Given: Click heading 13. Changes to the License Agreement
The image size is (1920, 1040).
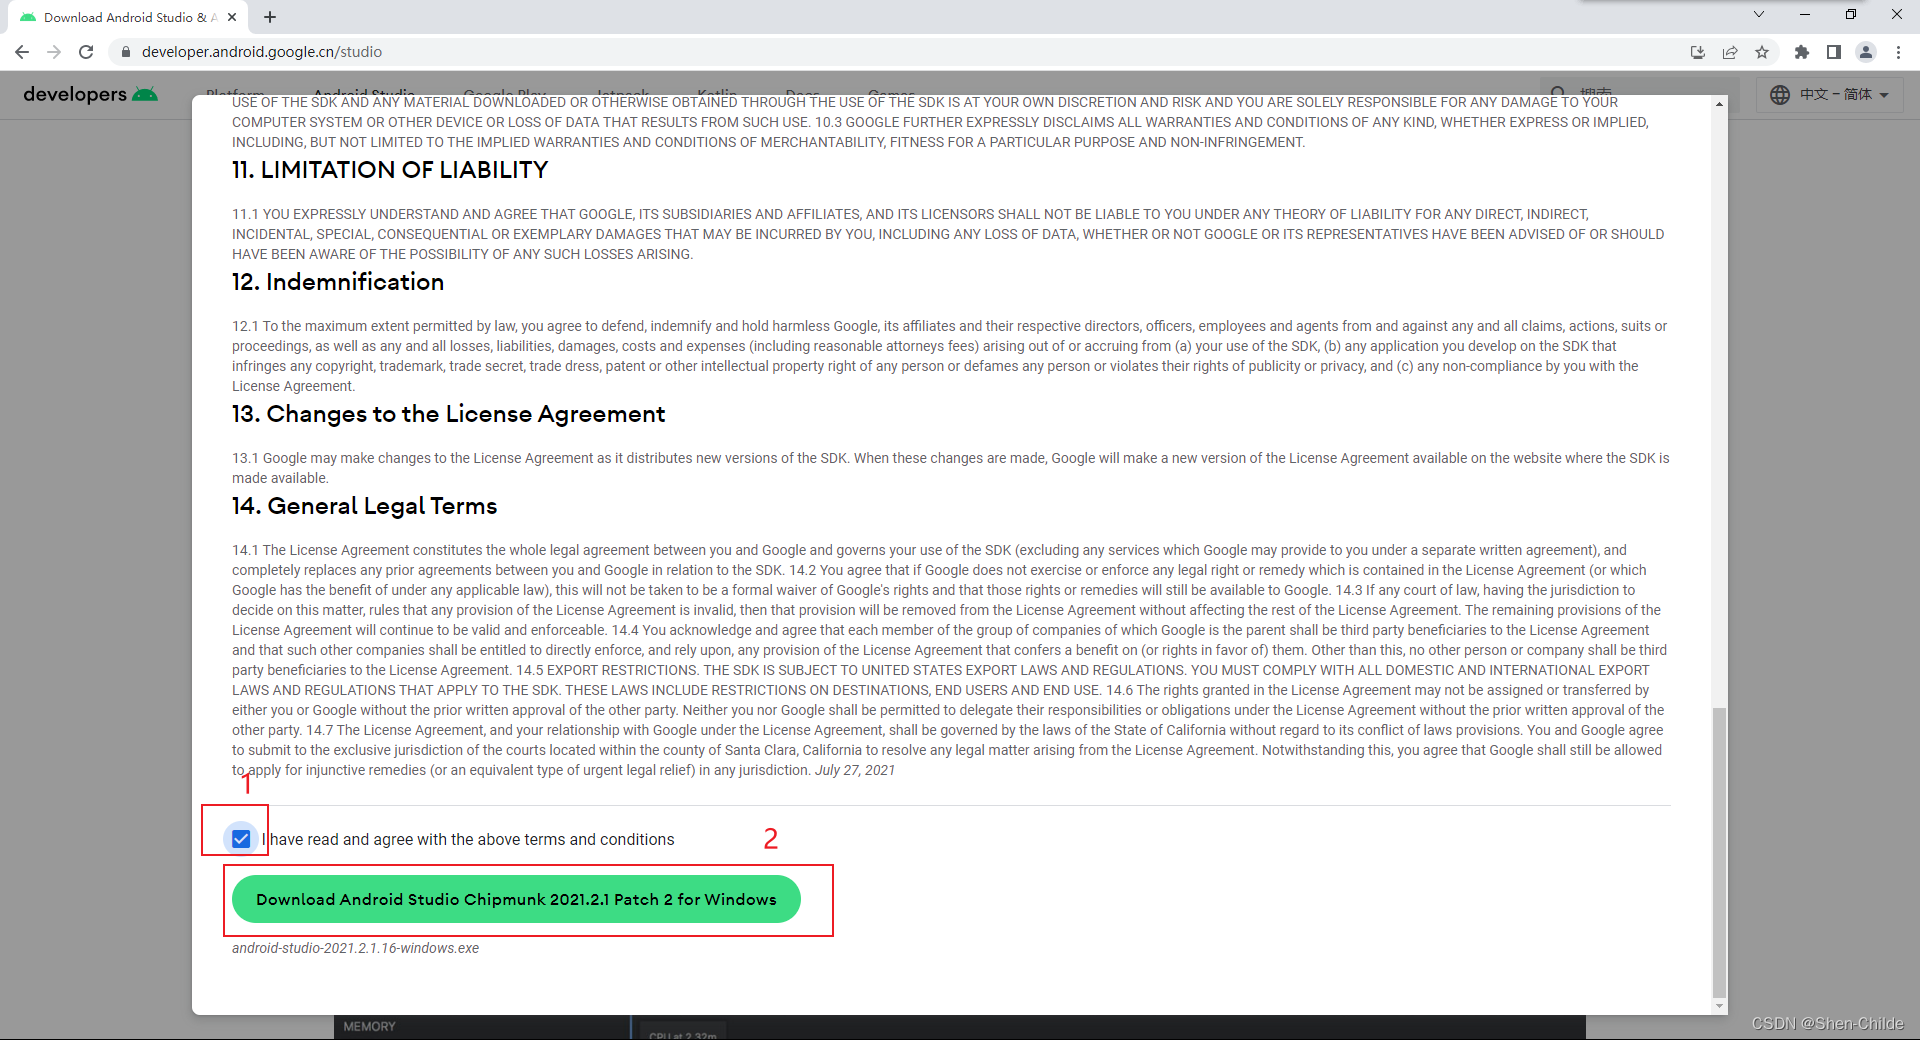Looking at the screenshot, I should click(x=449, y=414).
